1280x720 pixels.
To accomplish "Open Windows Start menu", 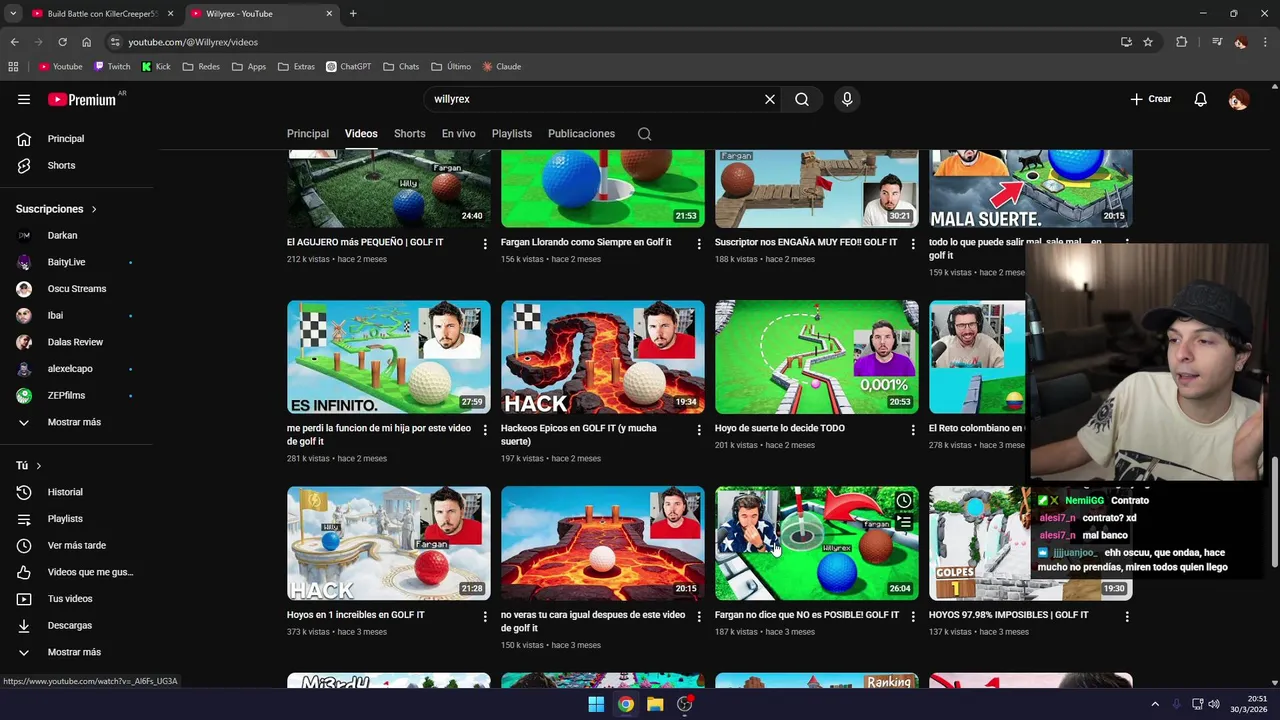I will 596,704.
